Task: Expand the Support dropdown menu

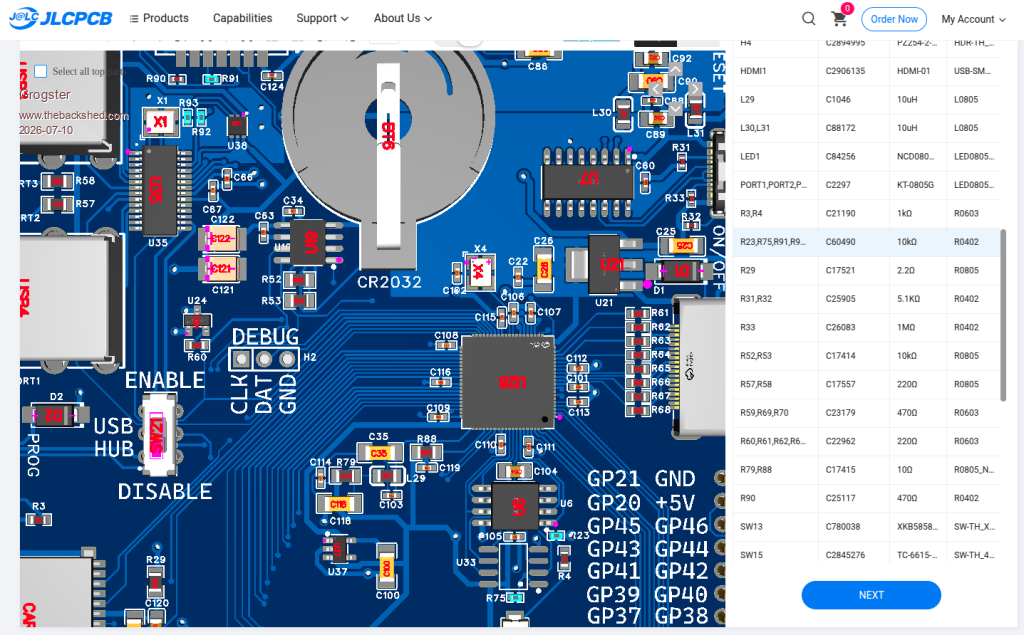Action: click(x=322, y=18)
